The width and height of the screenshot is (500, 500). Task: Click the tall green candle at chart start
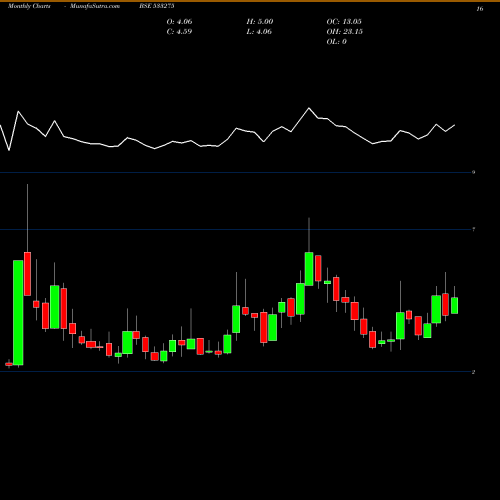[18, 313]
